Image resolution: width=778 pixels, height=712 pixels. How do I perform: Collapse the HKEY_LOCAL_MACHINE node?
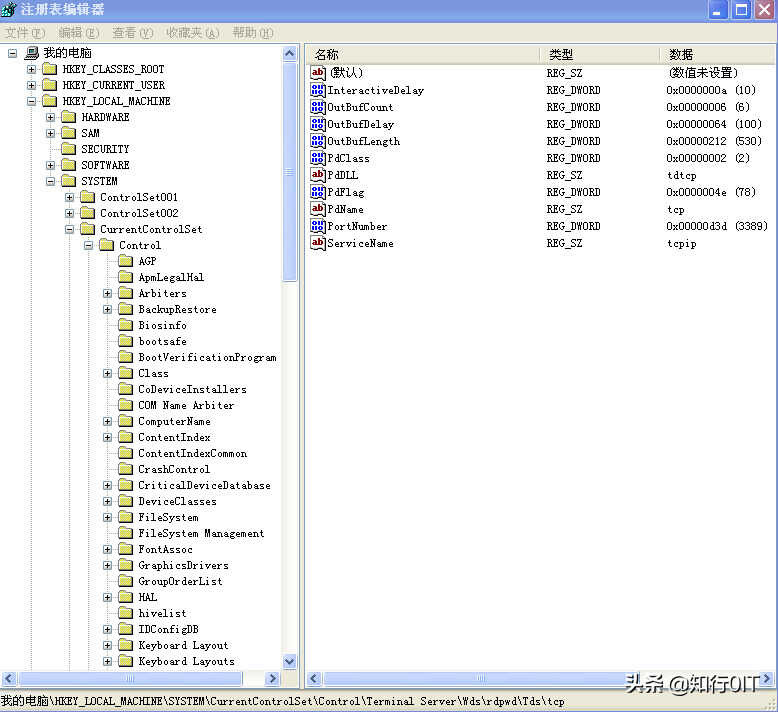pyautogui.click(x=31, y=101)
